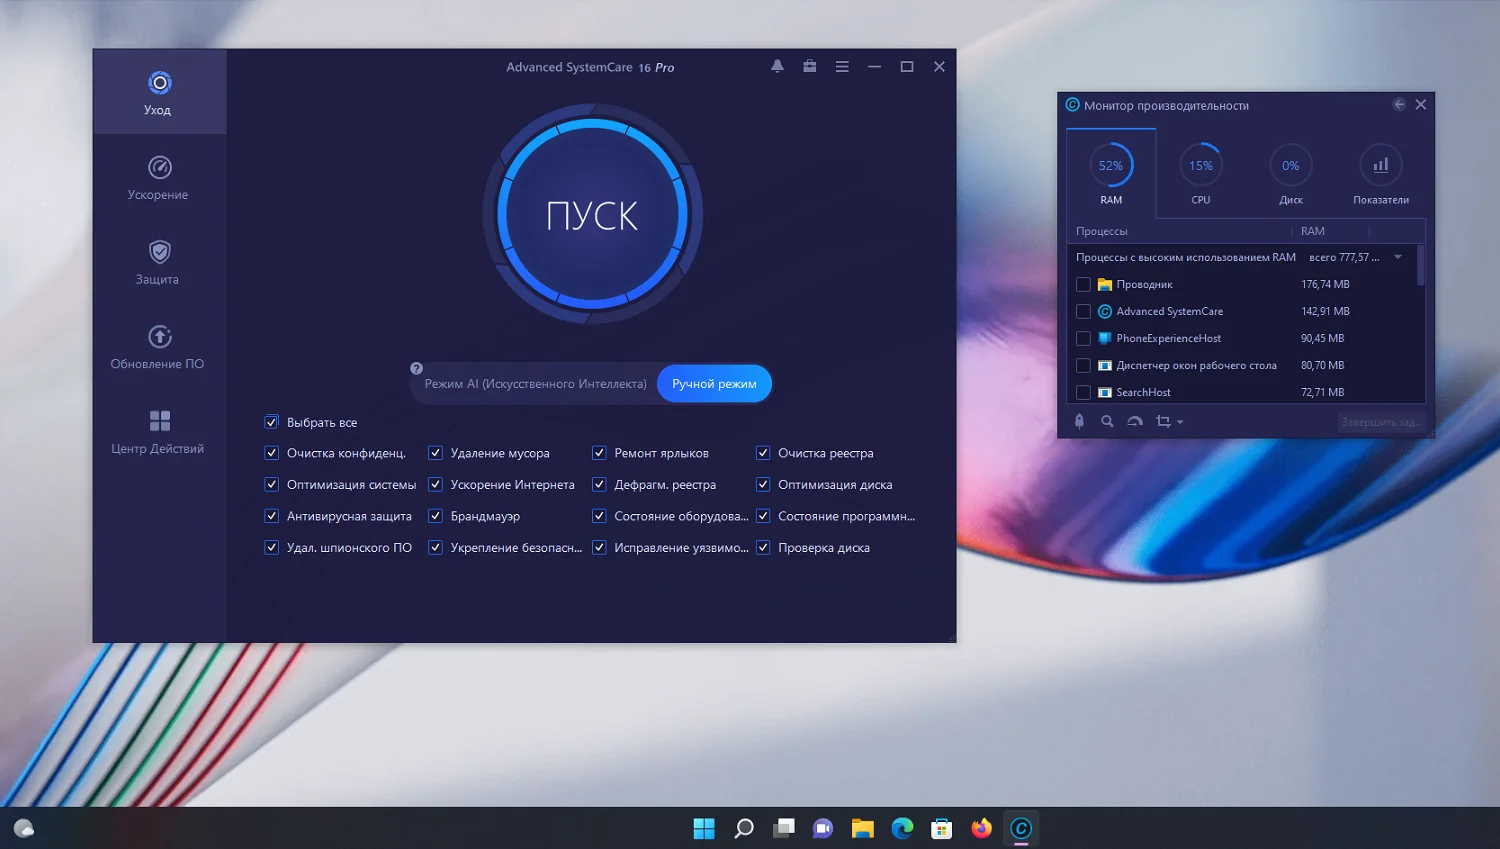Uncheck Очистка конфиденц. option
Image resolution: width=1500 pixels, height=849 pixels.
click(271, 453)
